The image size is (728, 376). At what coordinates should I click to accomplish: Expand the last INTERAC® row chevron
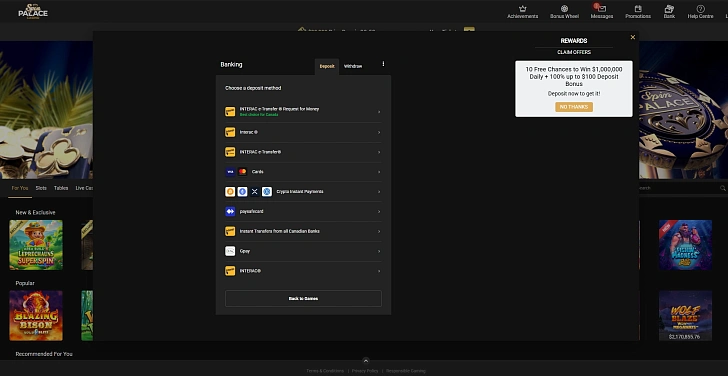[x=379, y=271]
